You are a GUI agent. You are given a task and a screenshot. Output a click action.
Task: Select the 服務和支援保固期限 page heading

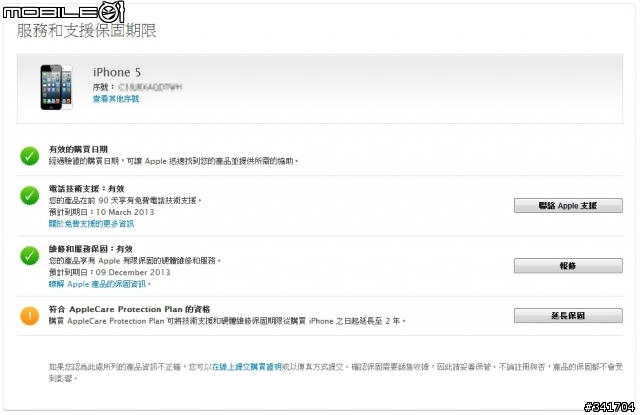coord(87,31)
